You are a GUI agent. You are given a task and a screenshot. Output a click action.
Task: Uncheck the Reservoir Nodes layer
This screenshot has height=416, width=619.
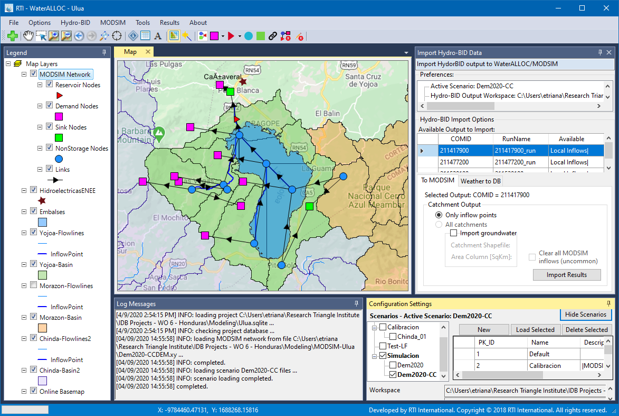49,84
